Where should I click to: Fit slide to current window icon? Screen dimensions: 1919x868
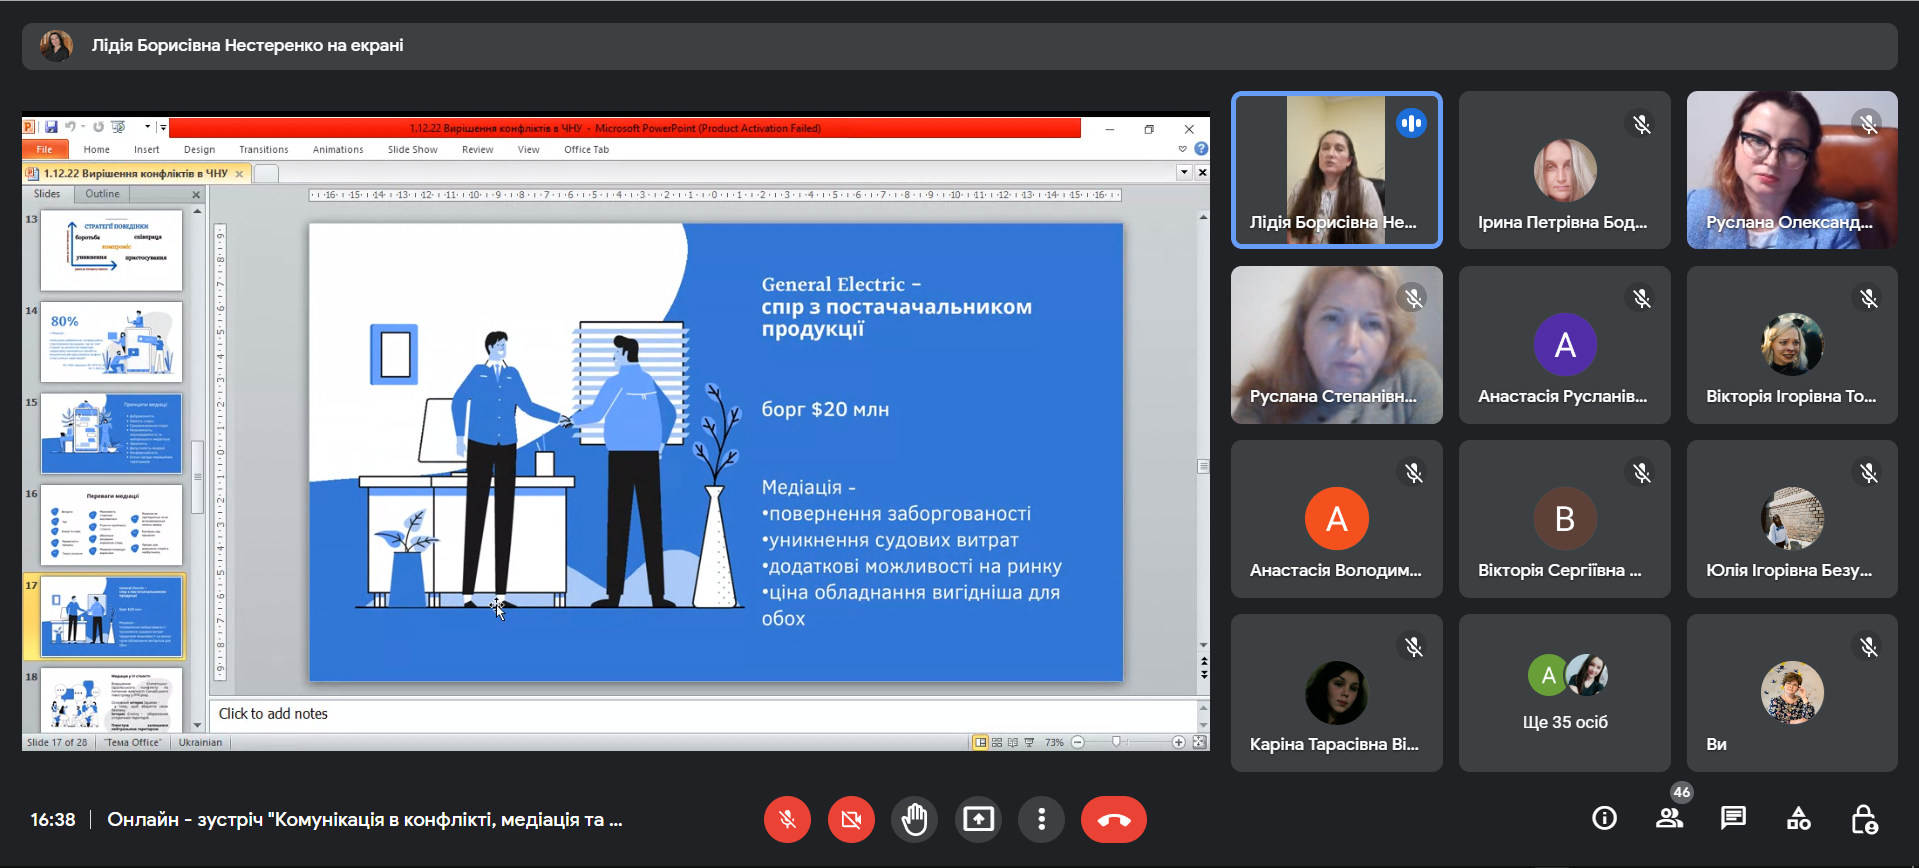(1199, 742)
